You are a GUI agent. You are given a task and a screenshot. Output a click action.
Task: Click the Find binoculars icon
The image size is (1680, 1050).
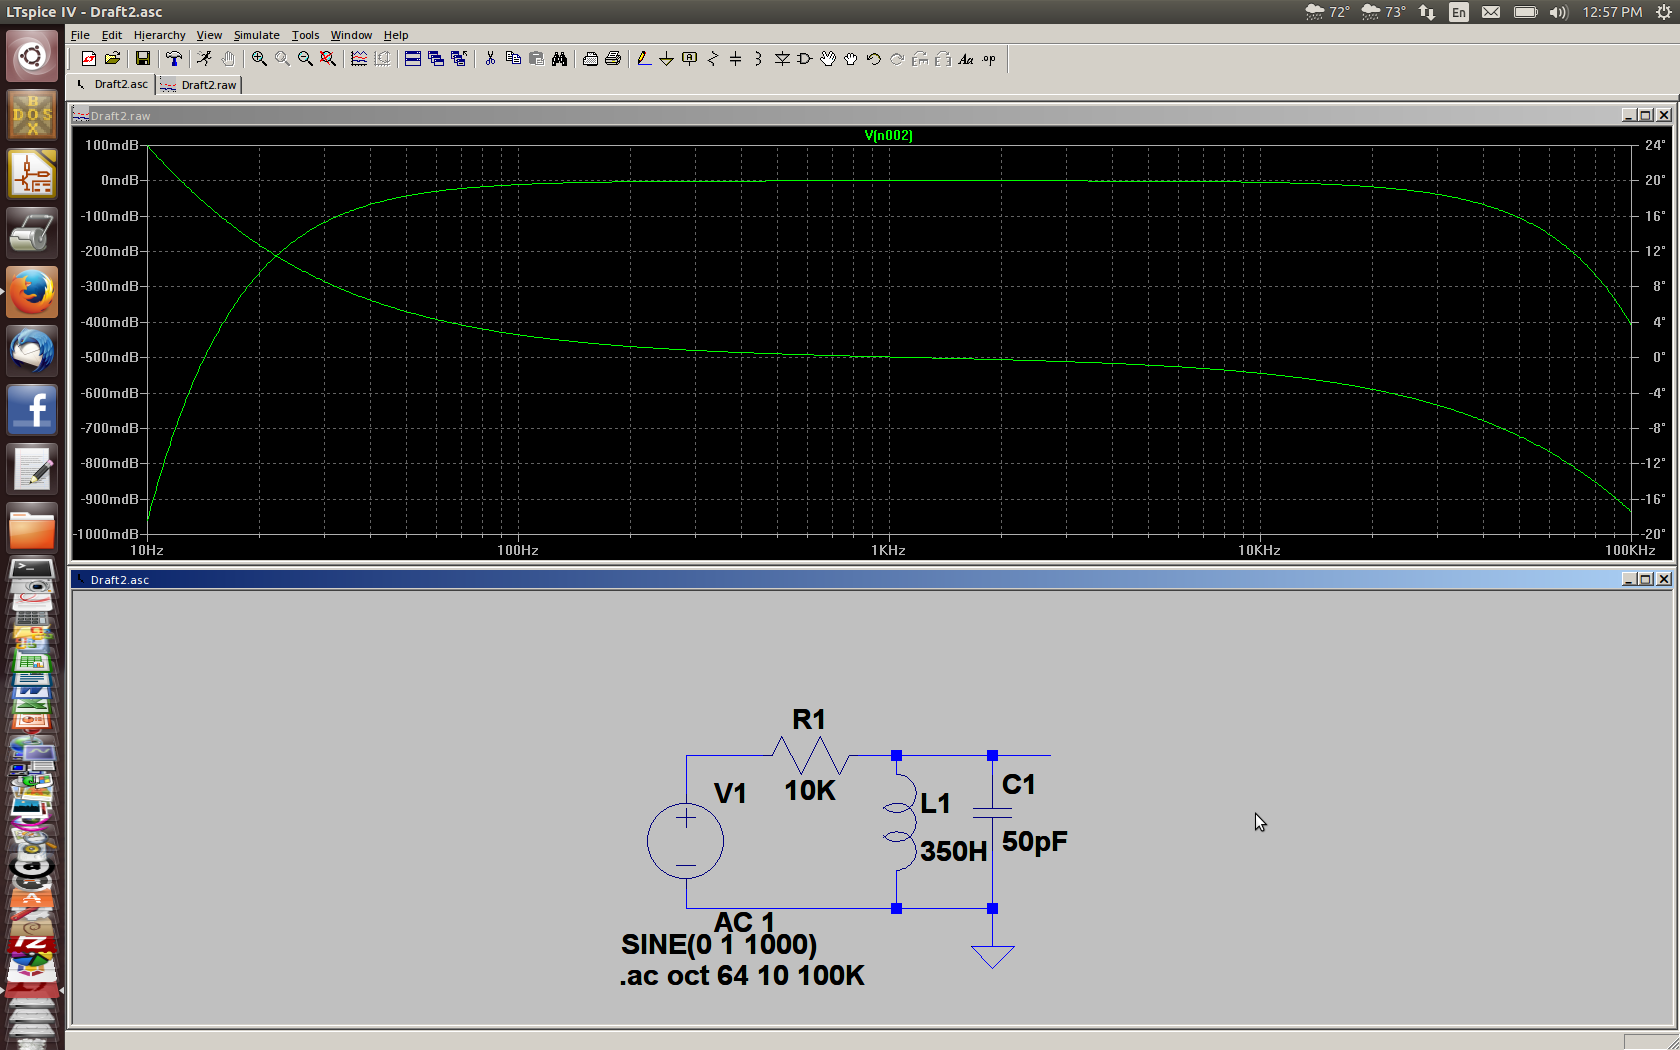click(x=559, y=59)
